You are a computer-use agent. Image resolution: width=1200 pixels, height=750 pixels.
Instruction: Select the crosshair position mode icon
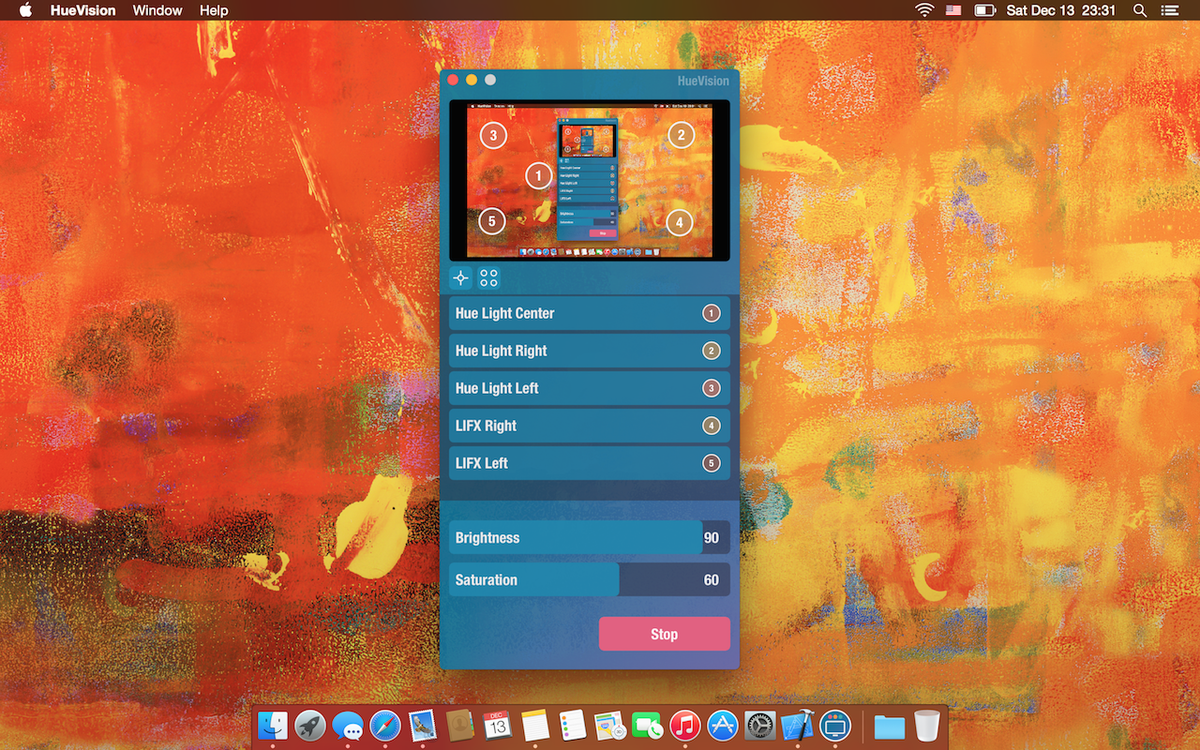pos(460,279)
